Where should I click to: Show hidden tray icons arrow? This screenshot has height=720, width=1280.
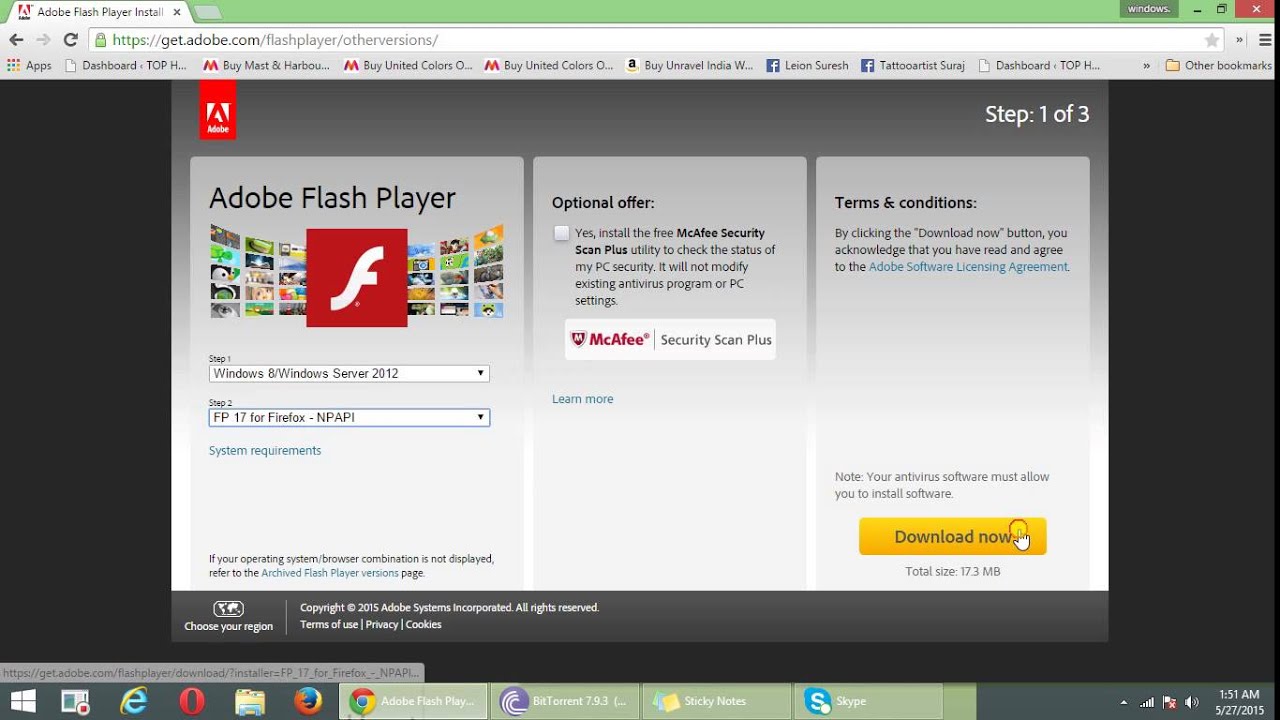(1124, 702)
